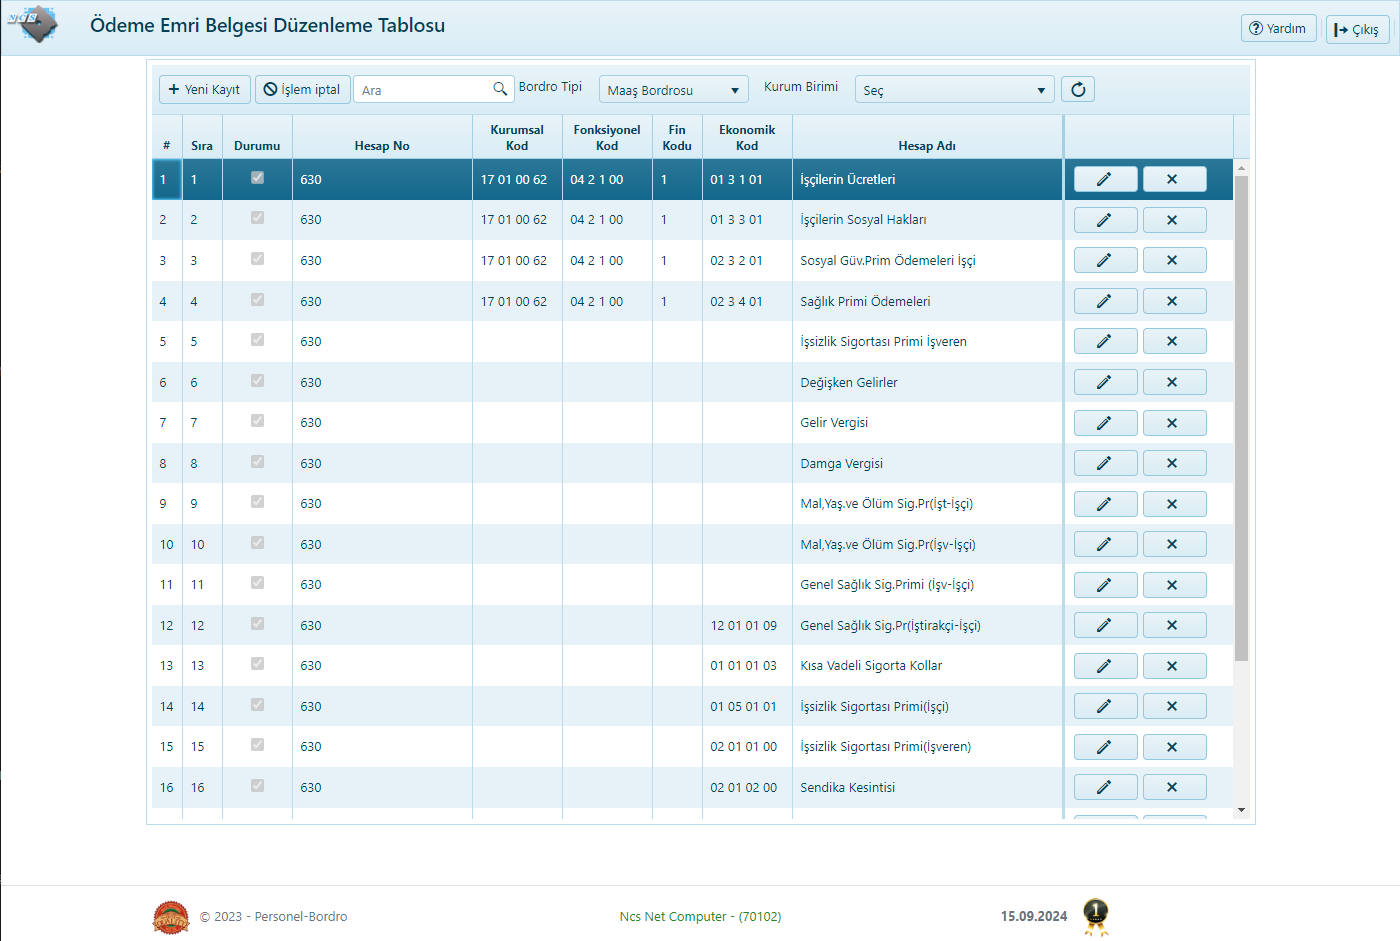1400x941 pixels.
Task: Toggle Durumu checkbox in row 6
Action: 257,380
